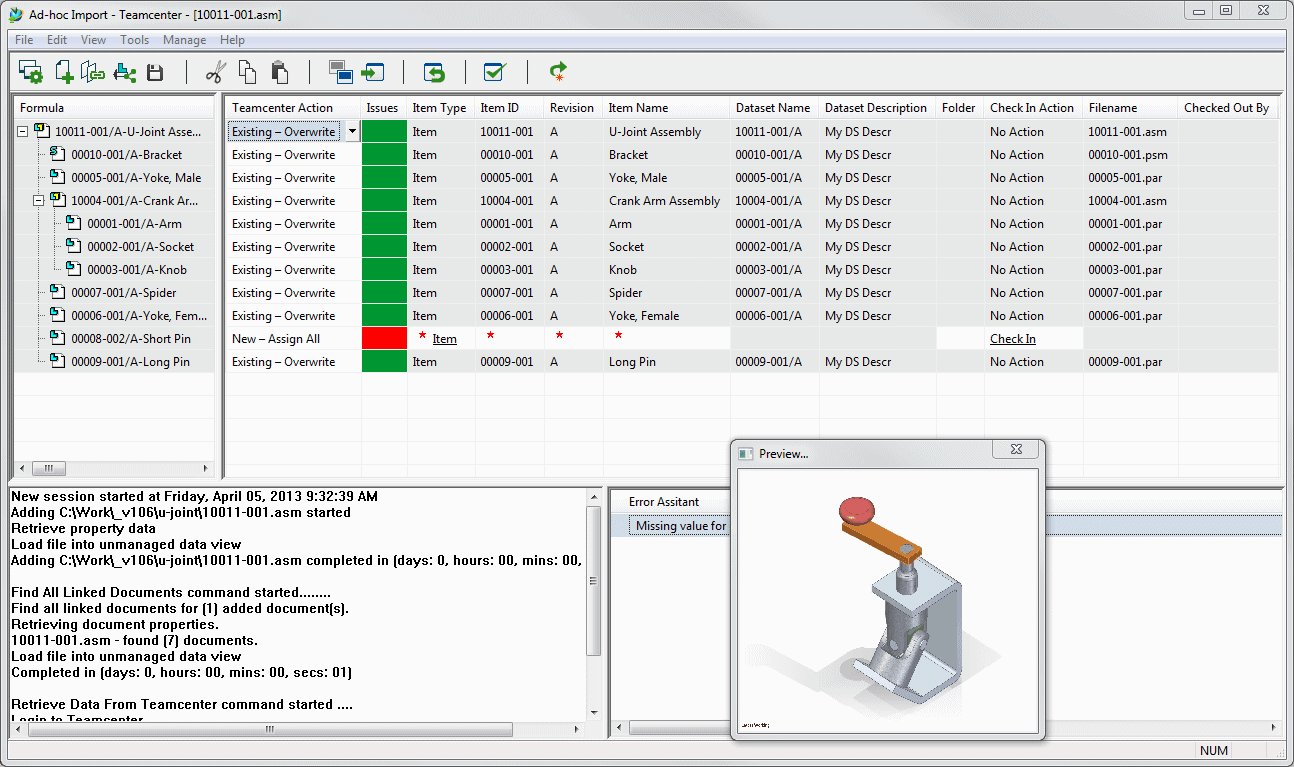Click the validate checkmark toolbar icon
The width and height of the screenshot is (1294, 767).
494,72
